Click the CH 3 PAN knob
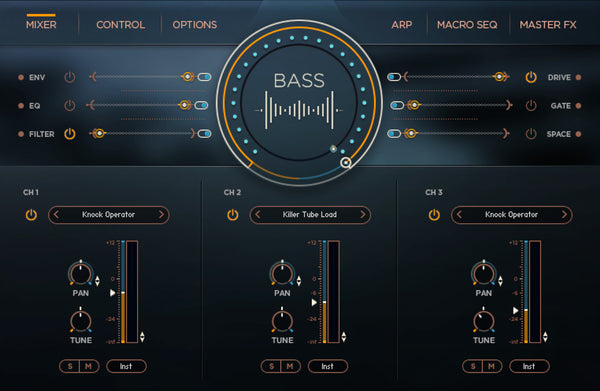Screen dimensions: 600x391 click(484, 274)
